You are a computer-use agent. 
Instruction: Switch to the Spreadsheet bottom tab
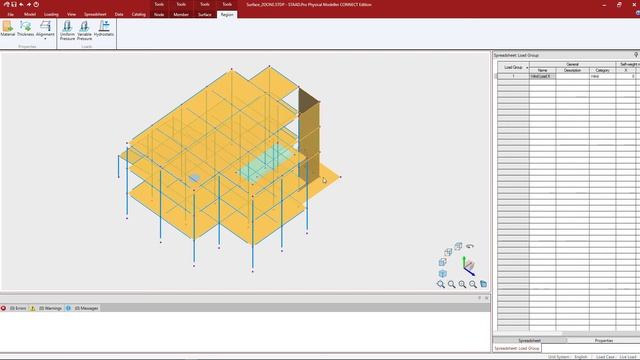pos(529,340)
